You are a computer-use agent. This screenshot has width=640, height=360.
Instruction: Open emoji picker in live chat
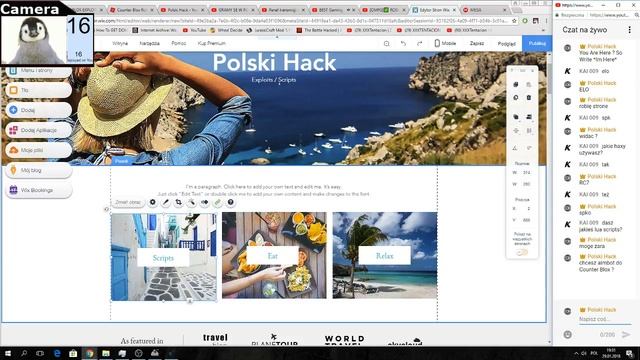pyautogui.click(x=567, y=335)
